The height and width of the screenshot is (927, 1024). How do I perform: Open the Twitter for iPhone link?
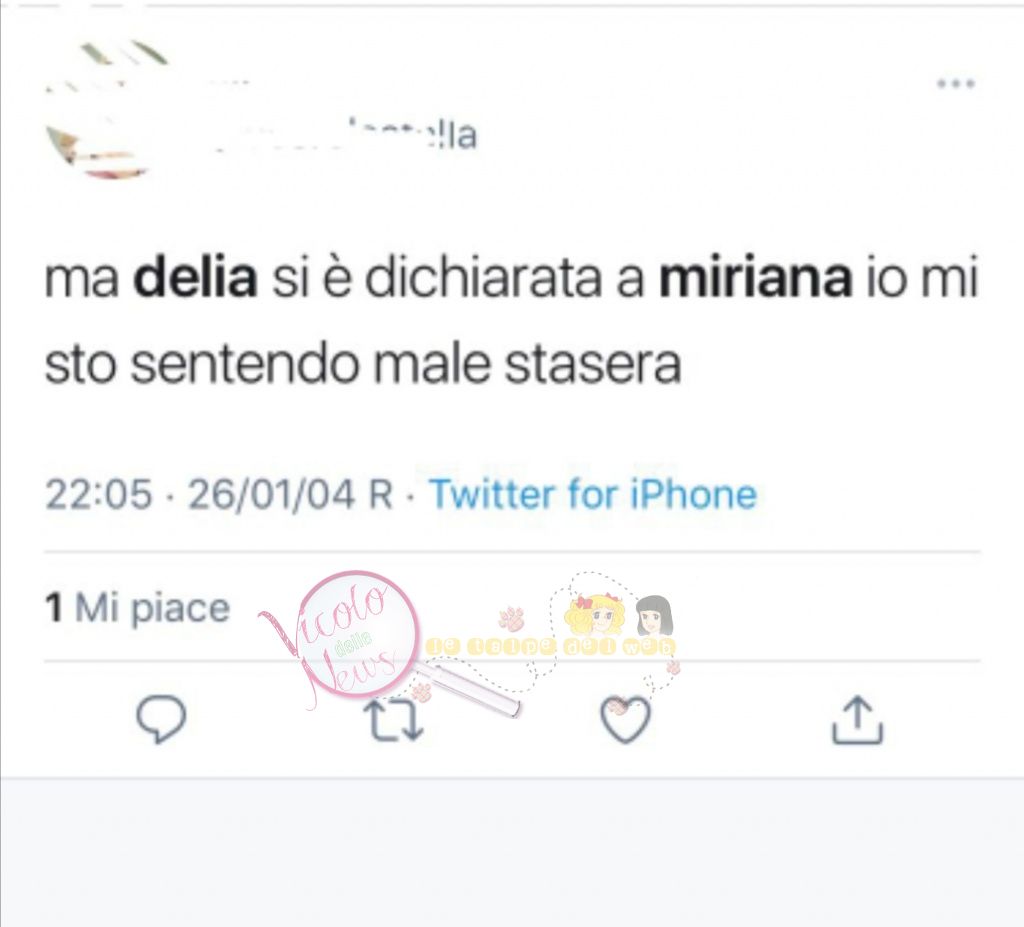click(x=593, y=494)
